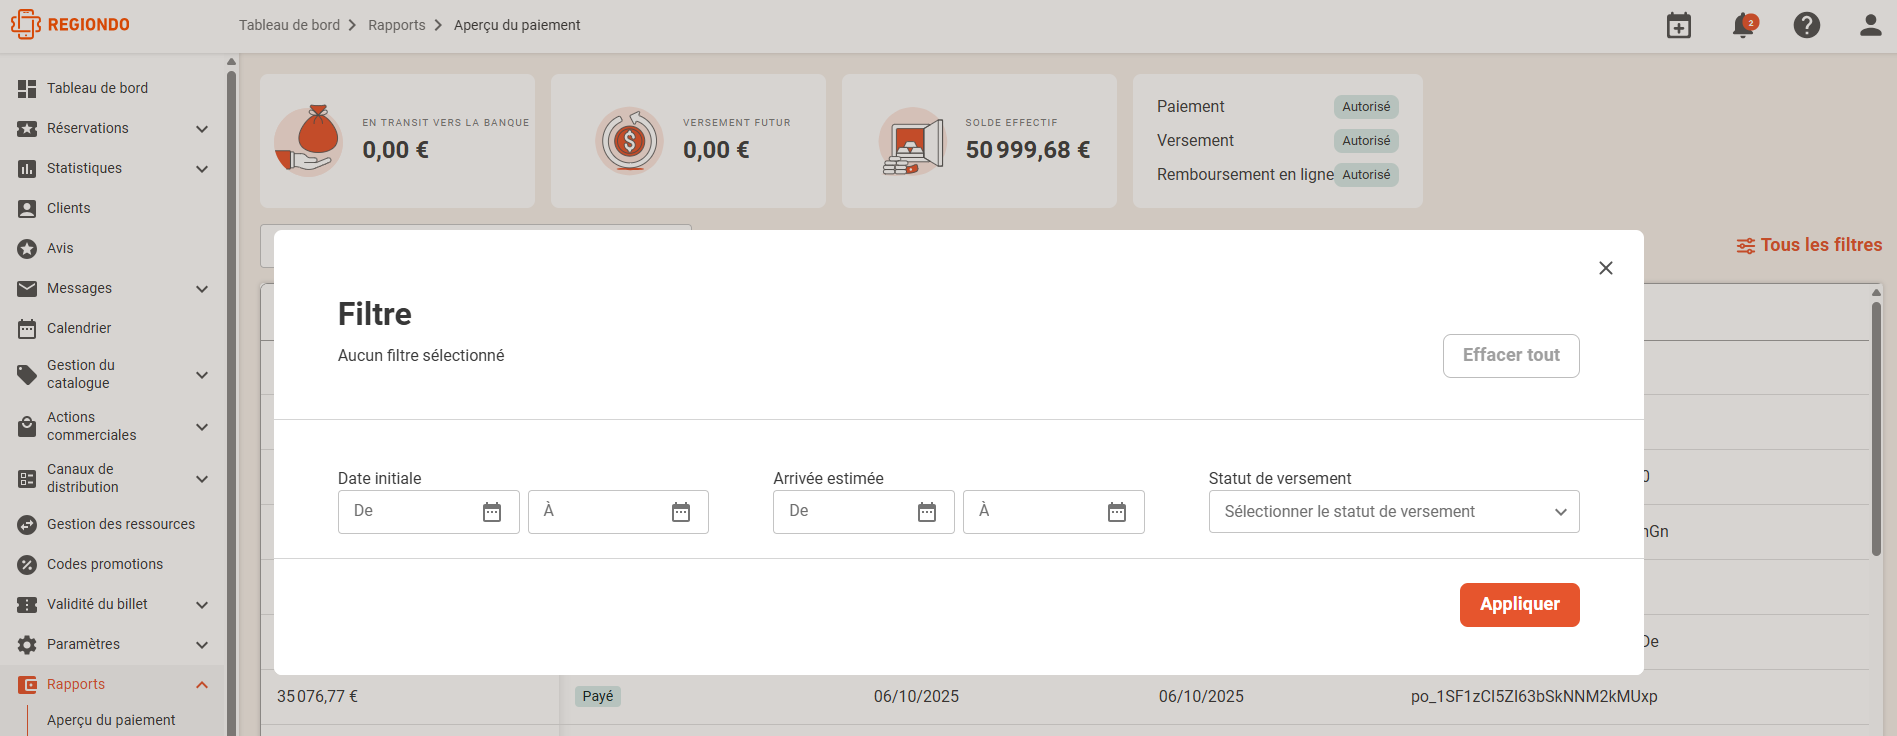The image size is (1897, 736).
Task: Click the add booking calendar icon
Action: click(x=1679, y=25)
